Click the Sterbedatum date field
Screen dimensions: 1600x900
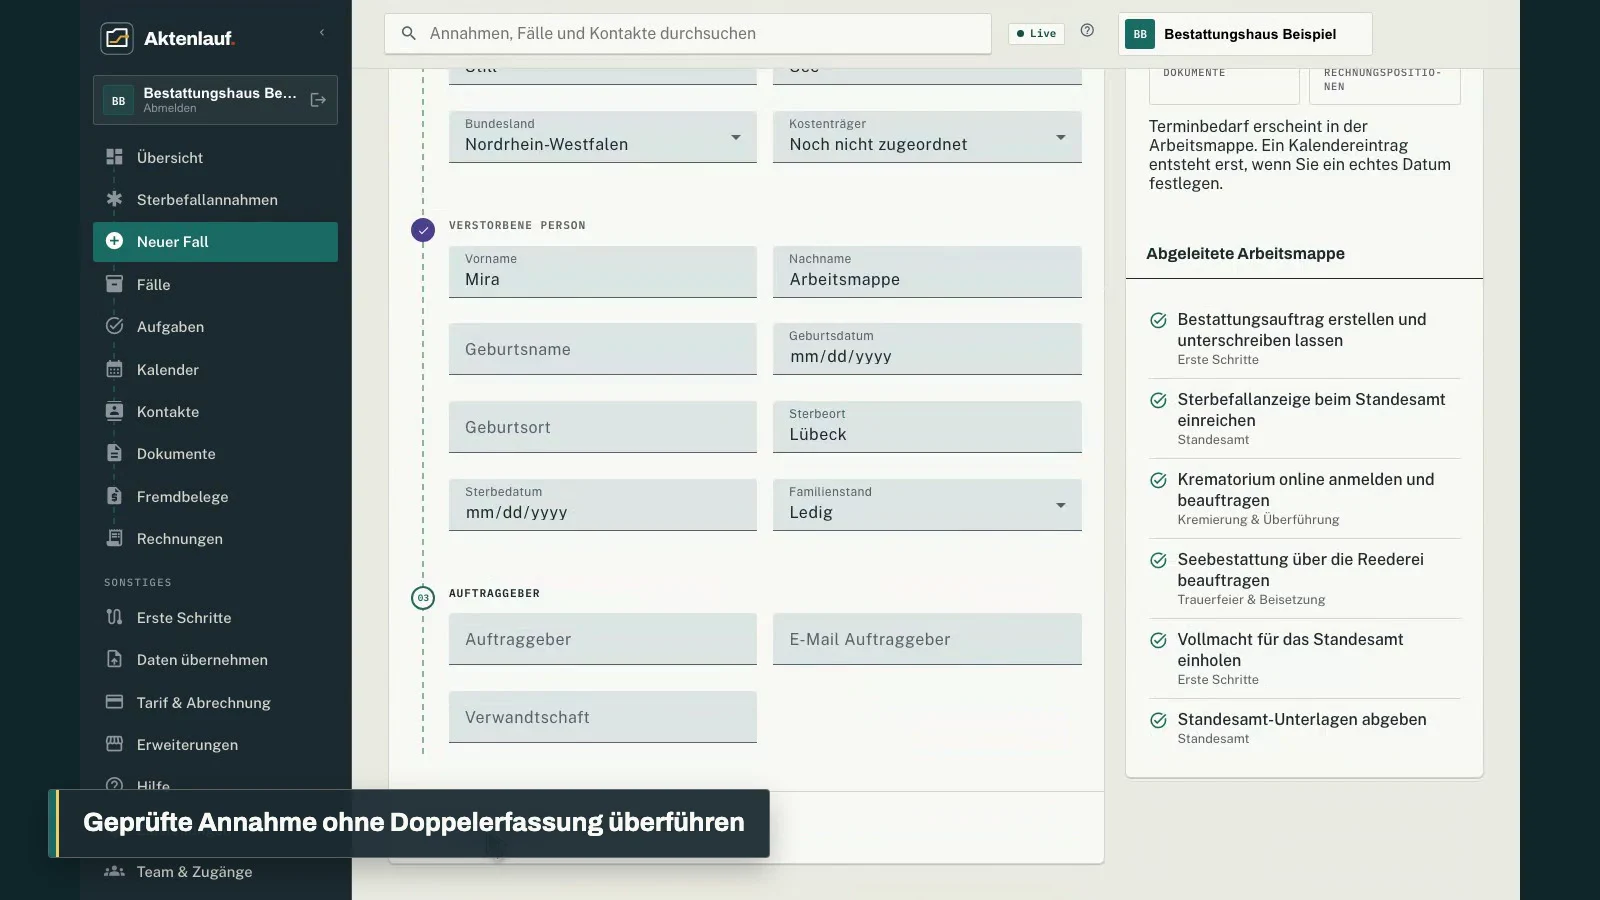point(603,504)
